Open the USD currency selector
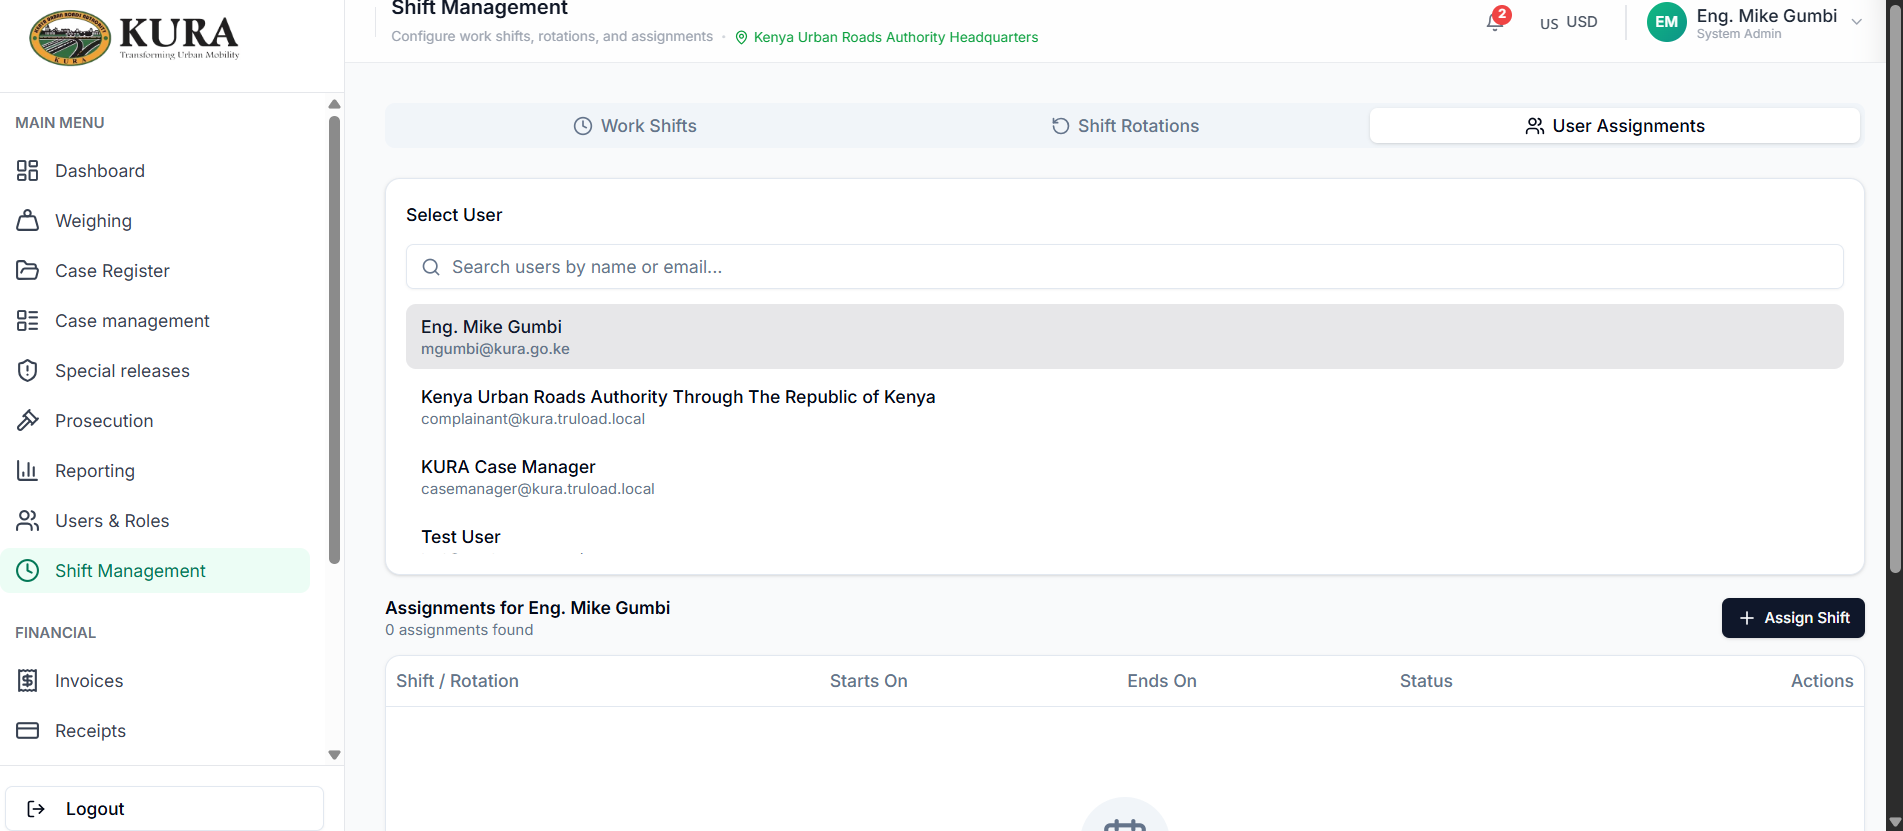1903x831 pixels. 1568,22
